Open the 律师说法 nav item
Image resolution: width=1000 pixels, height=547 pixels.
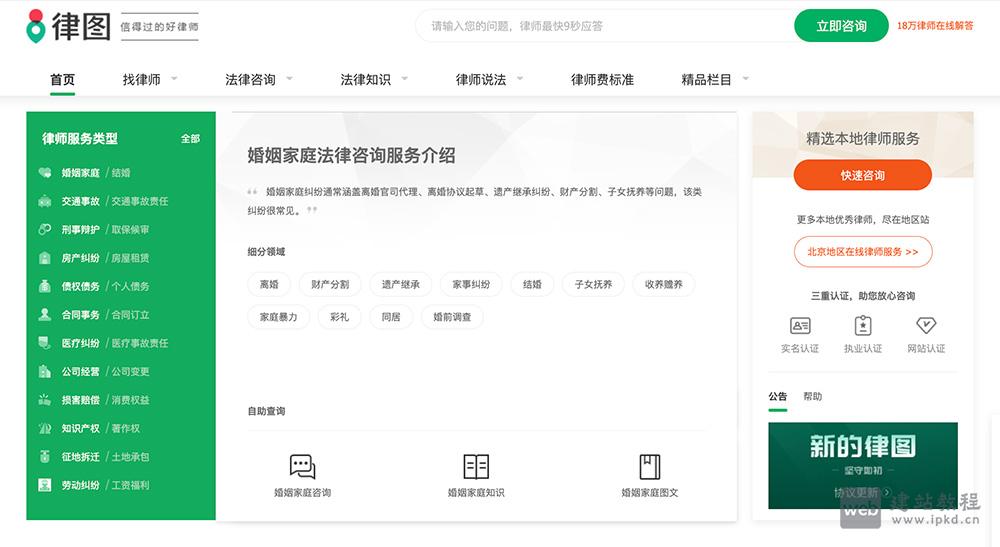coord(481,80)
